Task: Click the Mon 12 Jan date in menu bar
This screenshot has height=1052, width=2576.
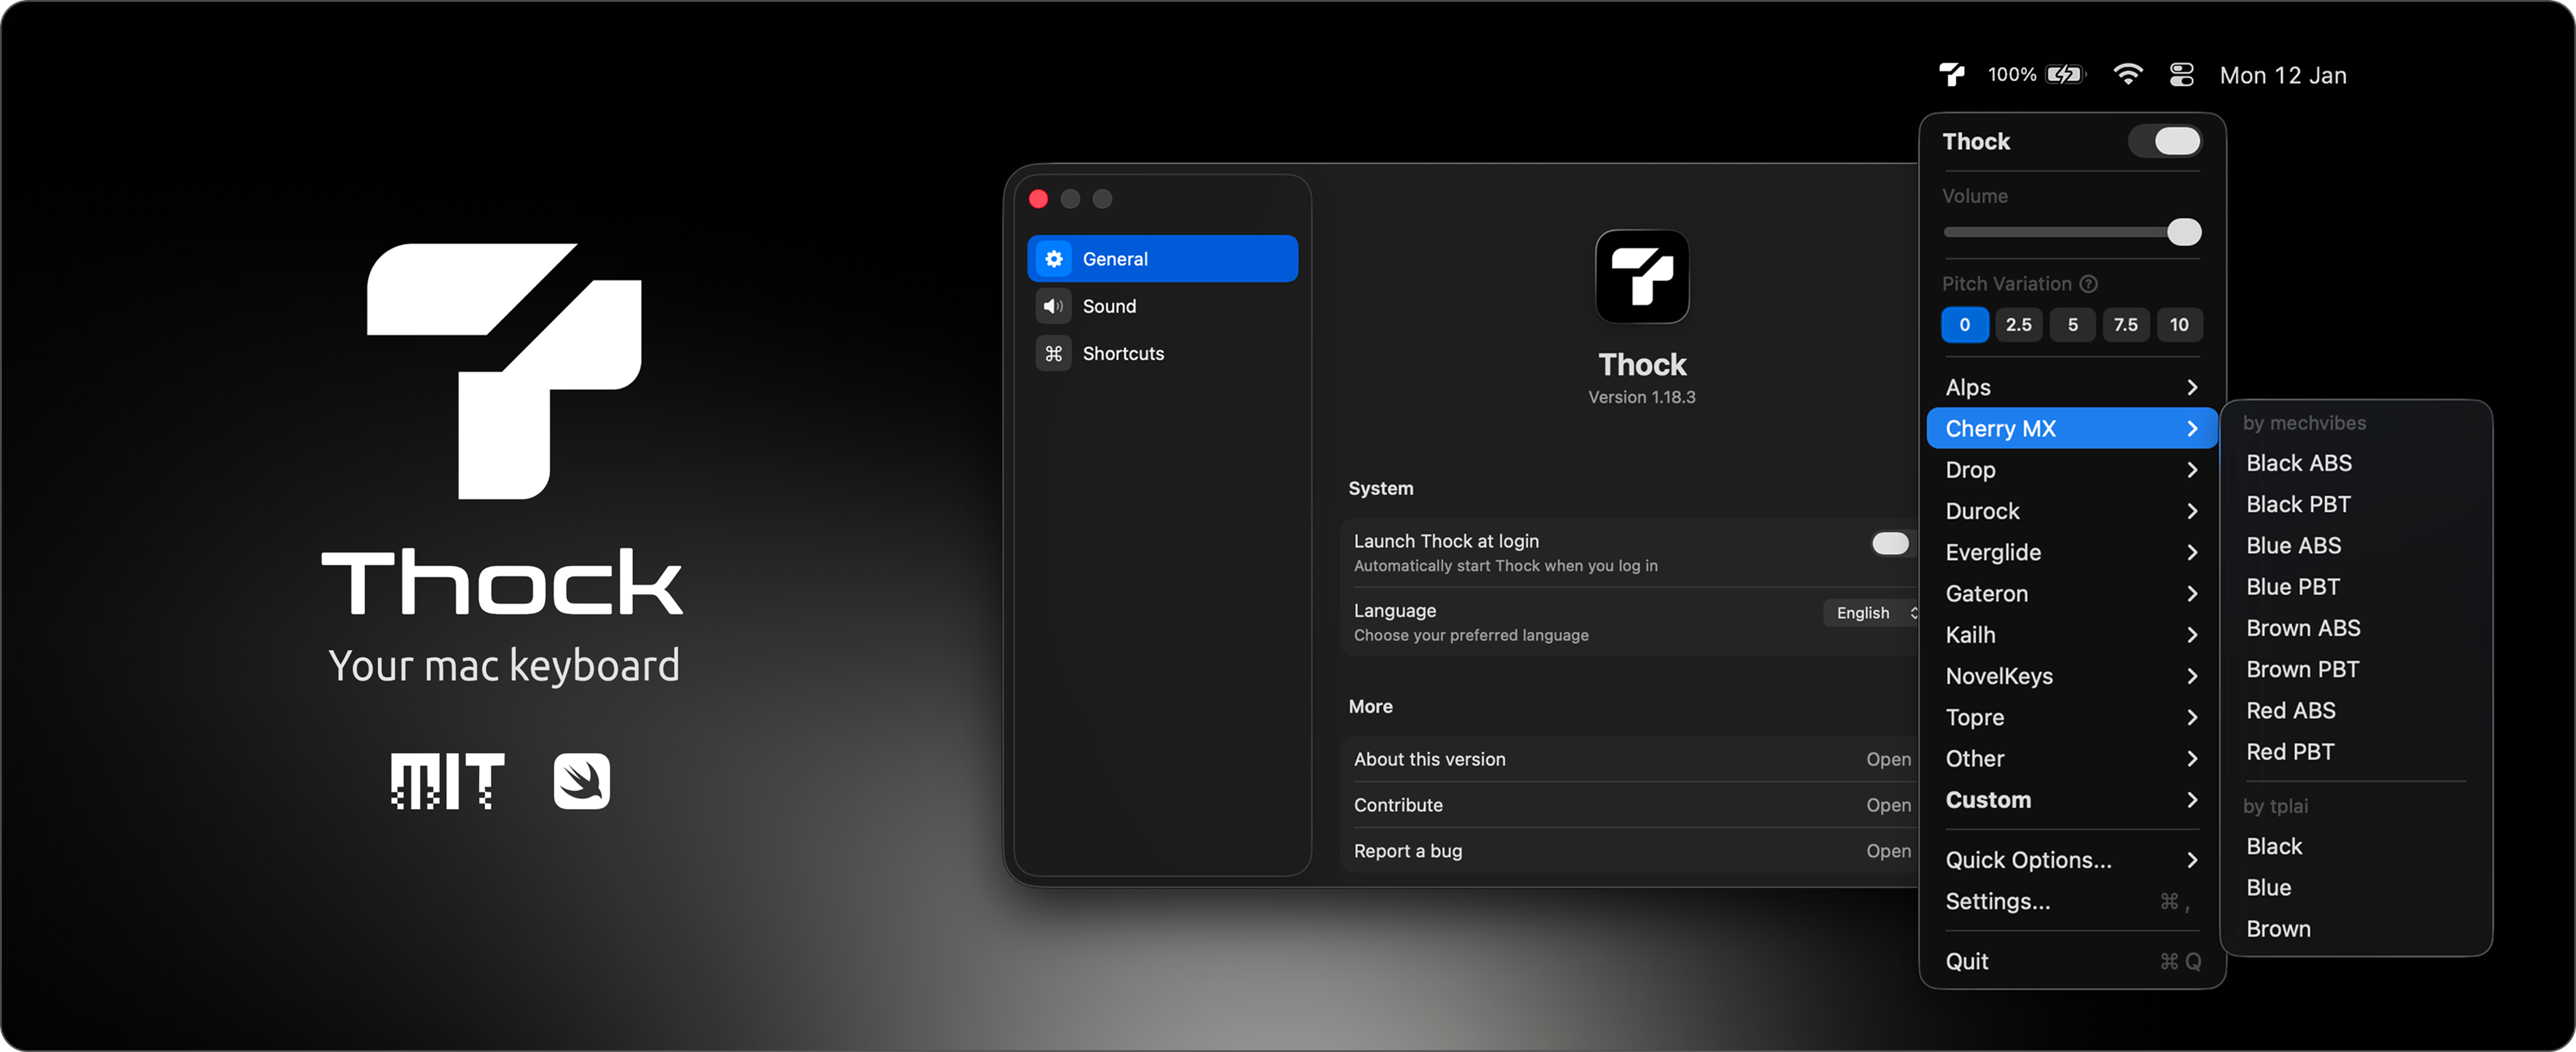Action: coord(2283,75)
